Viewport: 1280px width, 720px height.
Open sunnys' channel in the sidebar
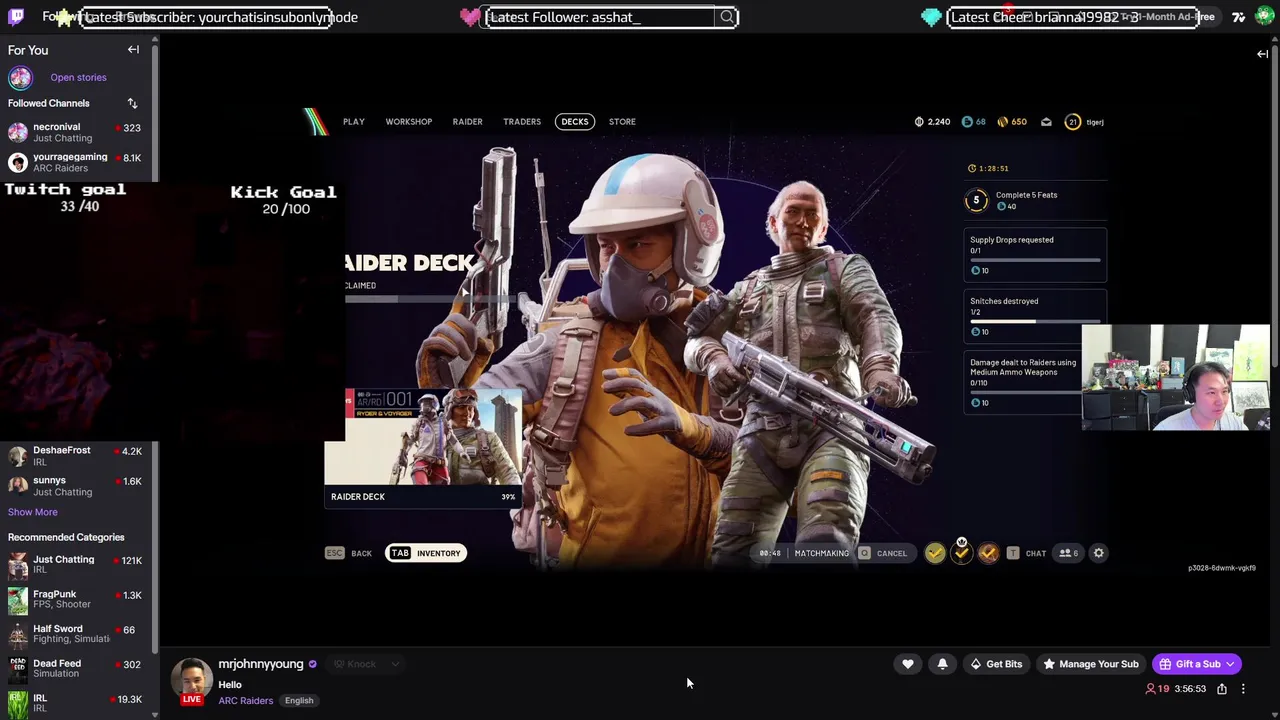(x=76, y=486)
